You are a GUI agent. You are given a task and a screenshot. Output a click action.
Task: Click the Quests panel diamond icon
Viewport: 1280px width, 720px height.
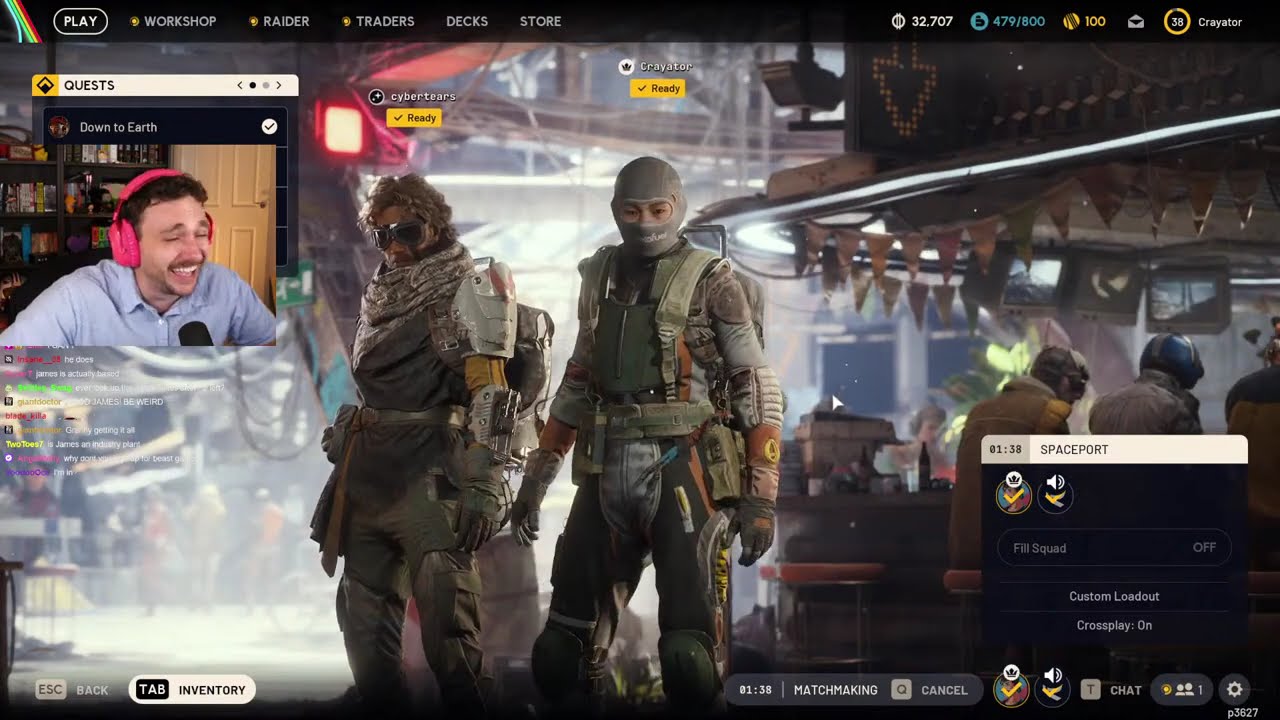coord(45,85)
